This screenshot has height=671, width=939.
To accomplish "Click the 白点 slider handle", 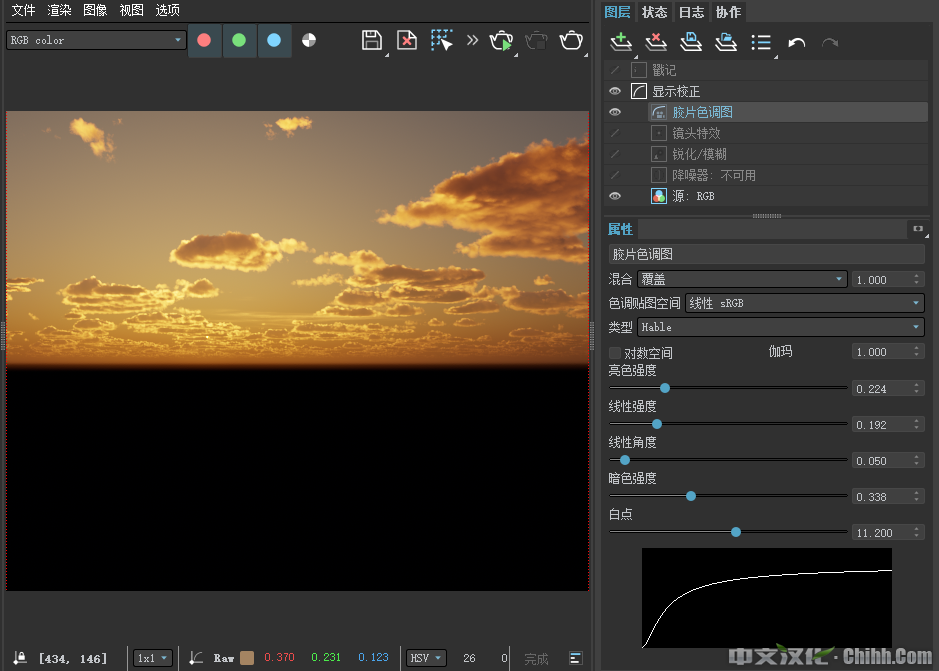I will click(736, 532).
